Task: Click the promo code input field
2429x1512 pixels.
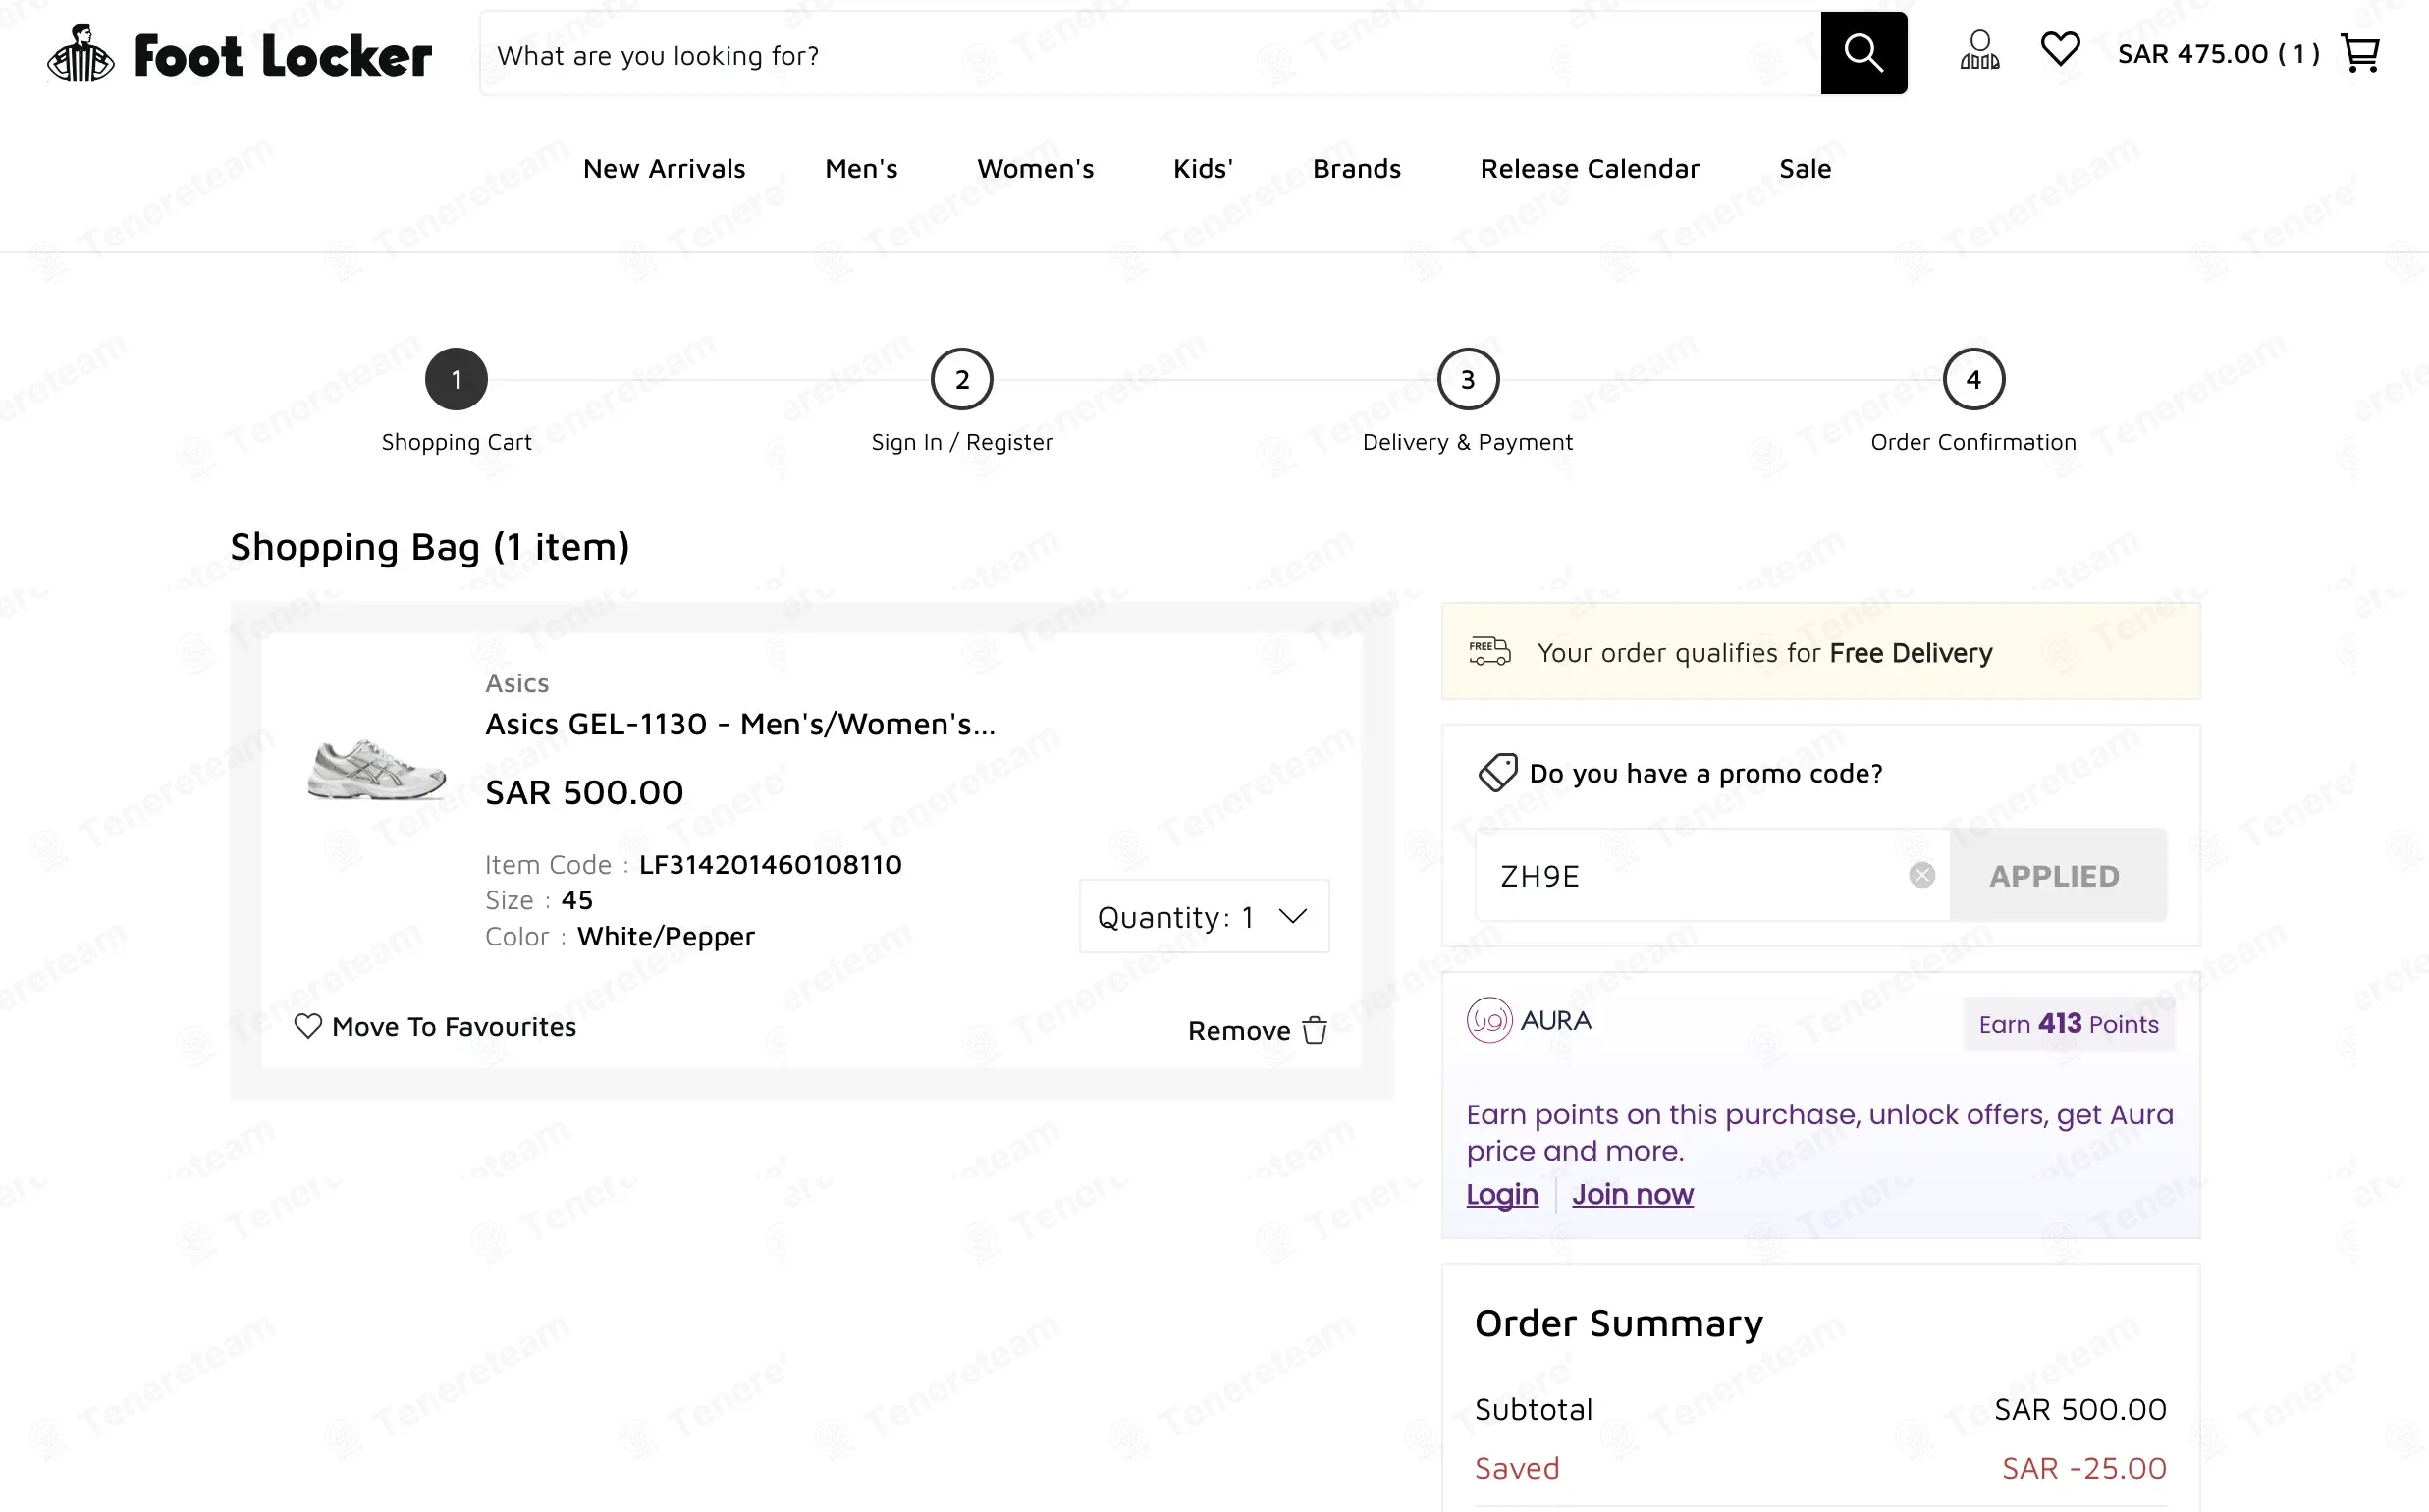Action: point(1712,875)
